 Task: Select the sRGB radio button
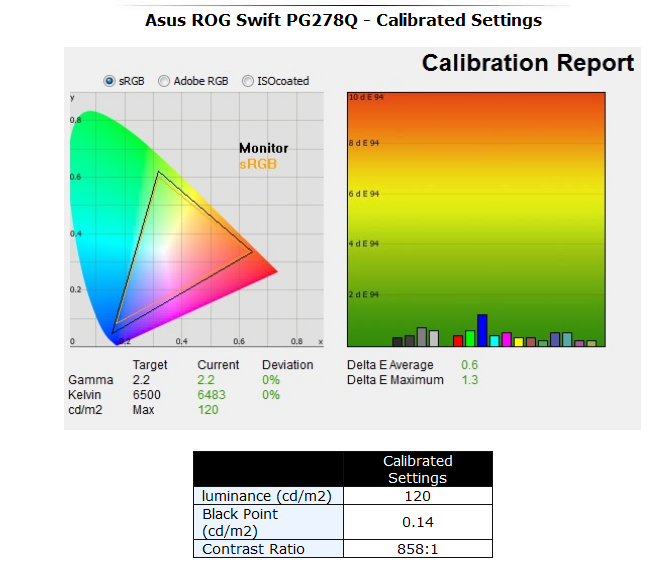[109, 81]
